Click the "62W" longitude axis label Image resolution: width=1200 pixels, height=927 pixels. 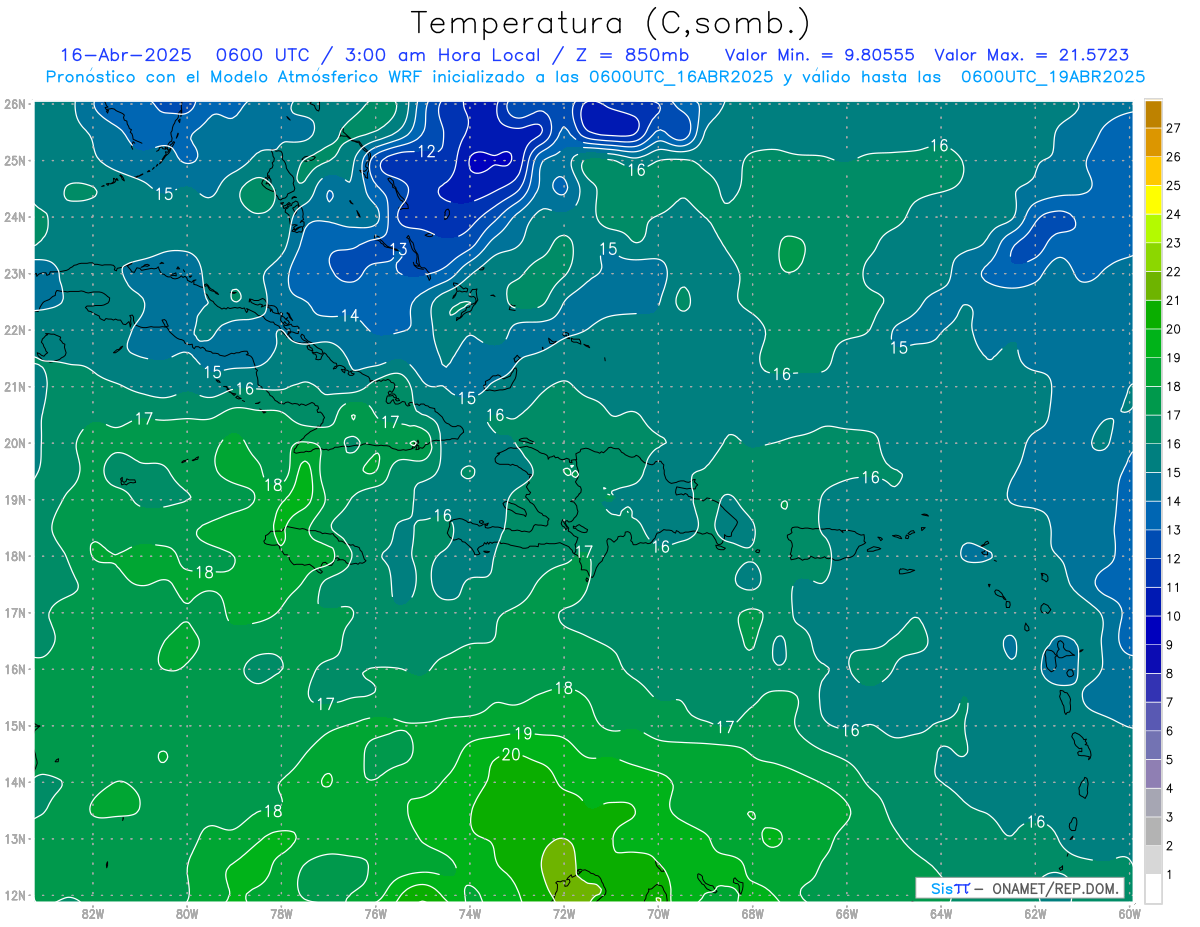pyautogui.click(x=1035, y=913)
